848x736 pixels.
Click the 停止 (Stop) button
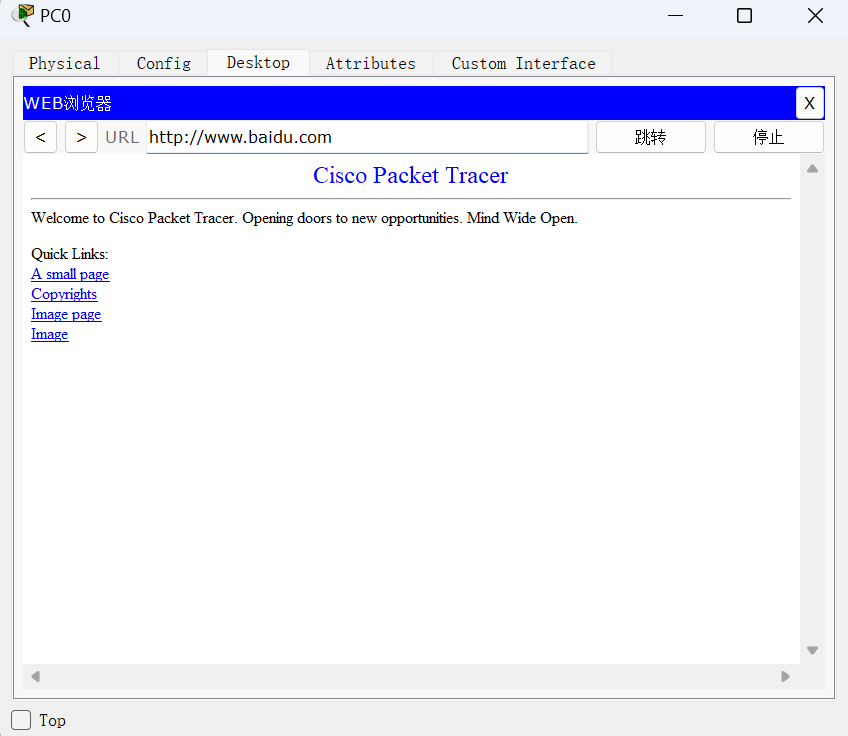768,137
